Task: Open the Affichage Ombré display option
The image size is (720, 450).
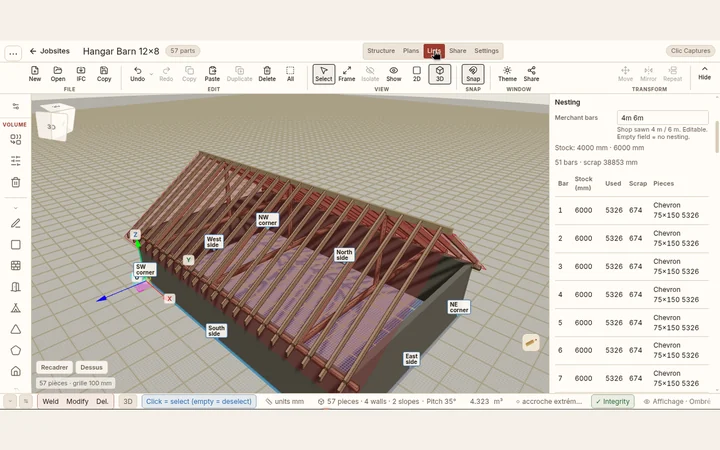Action: tap(677, 401)
